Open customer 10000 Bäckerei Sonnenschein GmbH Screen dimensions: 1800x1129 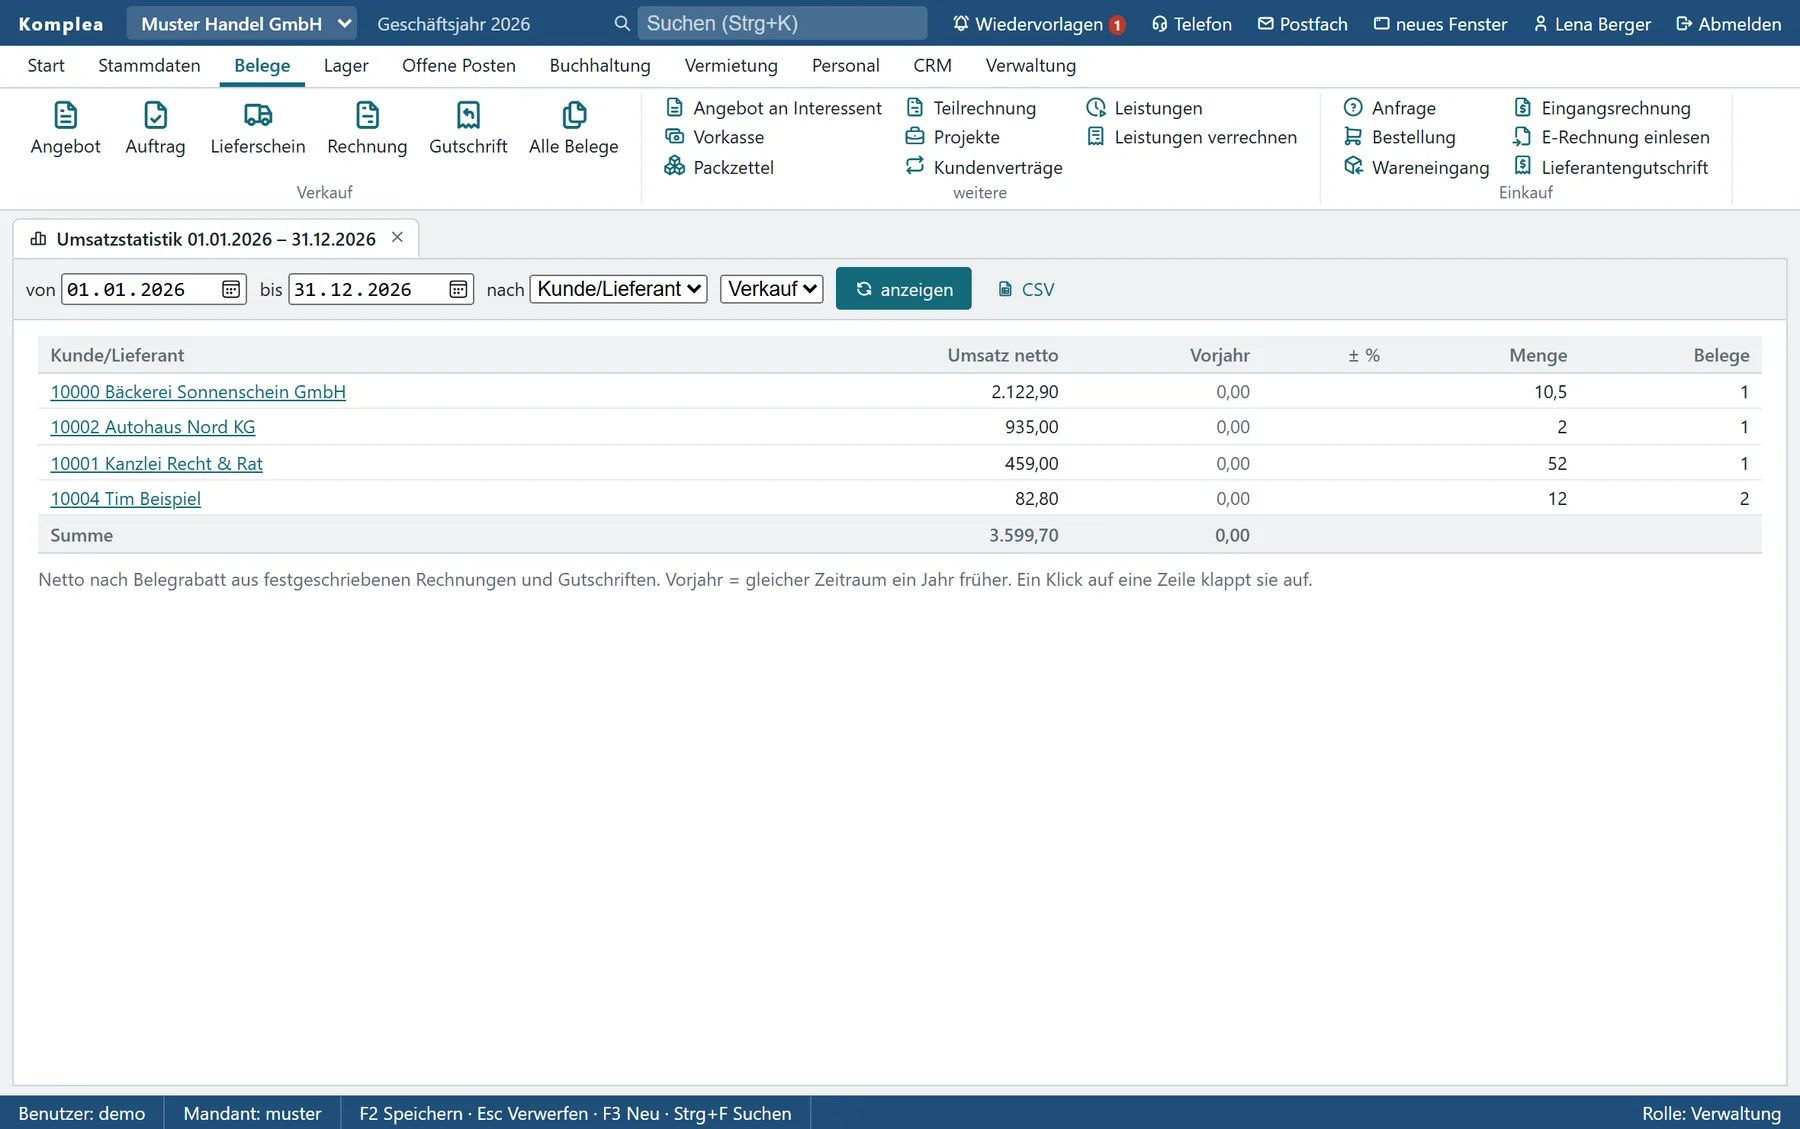(198, 392)
